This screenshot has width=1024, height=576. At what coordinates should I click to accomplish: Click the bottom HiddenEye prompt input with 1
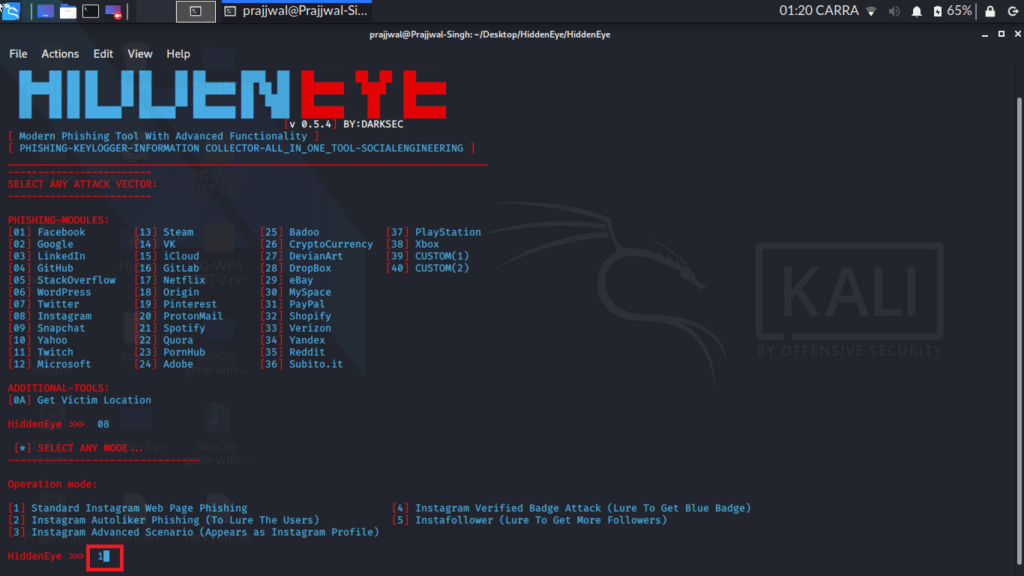(x=104, y=556)
